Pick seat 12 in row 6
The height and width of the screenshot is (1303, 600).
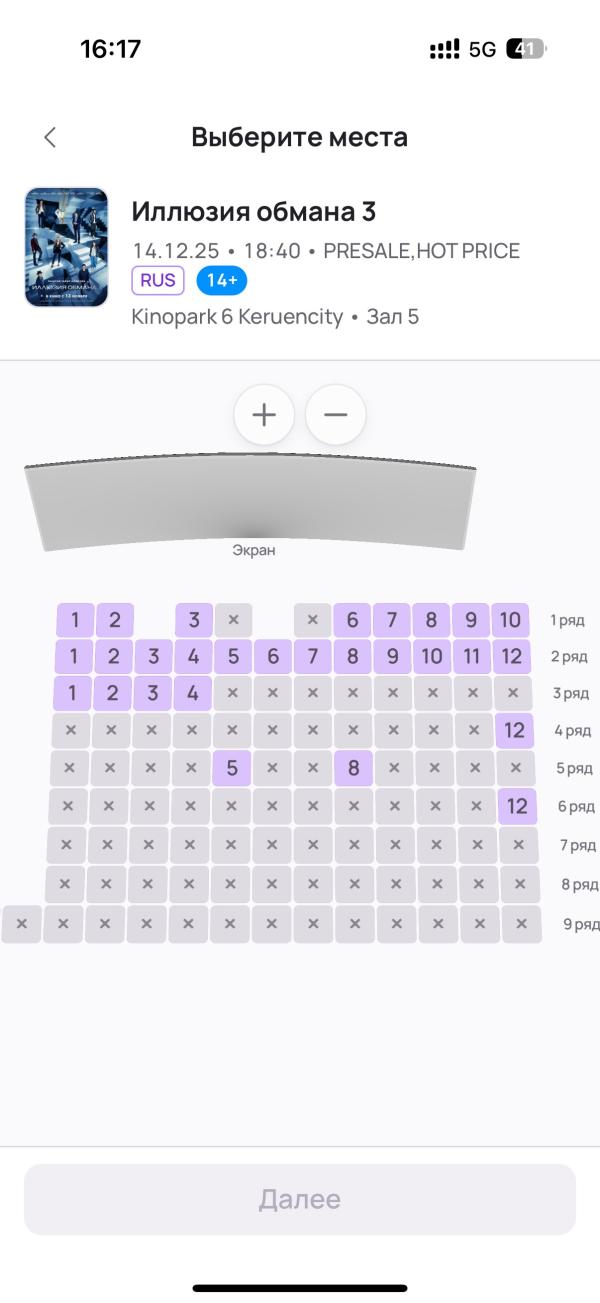[x=517, y=806]
